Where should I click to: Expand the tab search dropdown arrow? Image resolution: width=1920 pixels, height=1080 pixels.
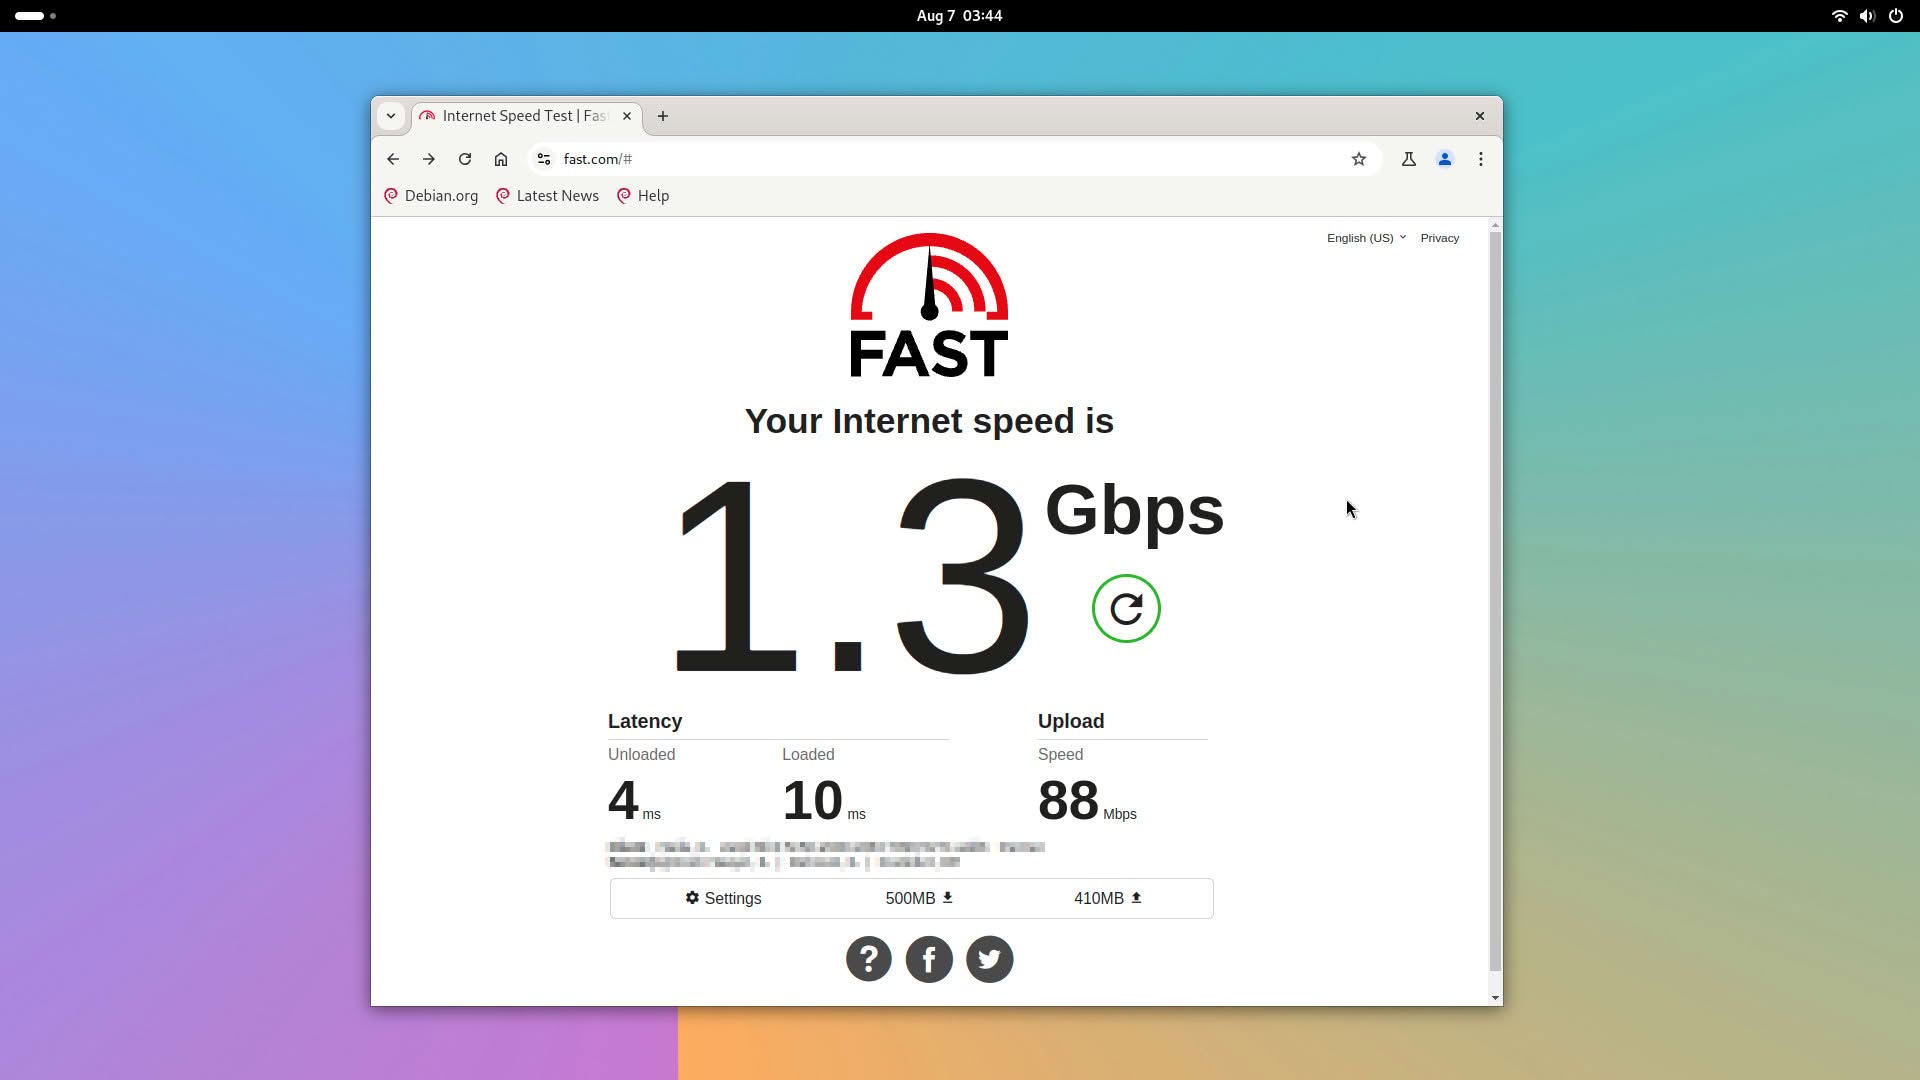[x=391, y=116]
